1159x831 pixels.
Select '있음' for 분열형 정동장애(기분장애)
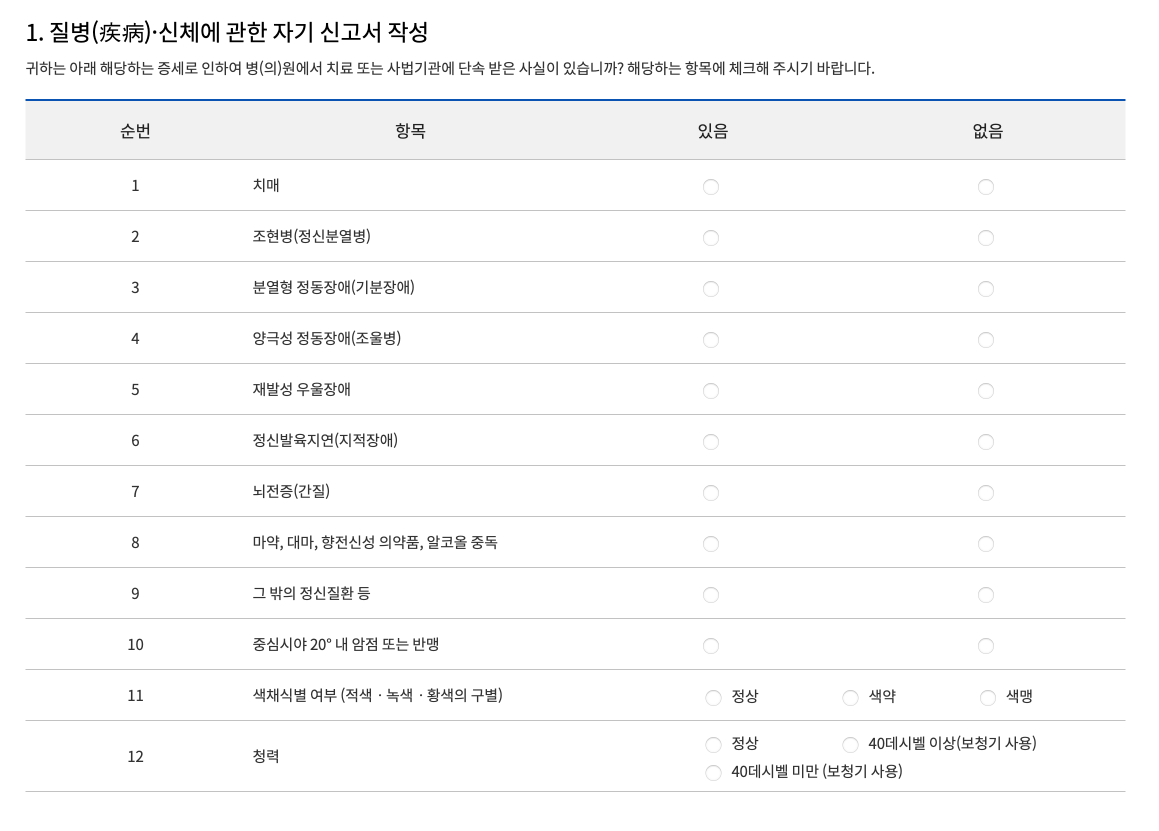coord(711,288)
